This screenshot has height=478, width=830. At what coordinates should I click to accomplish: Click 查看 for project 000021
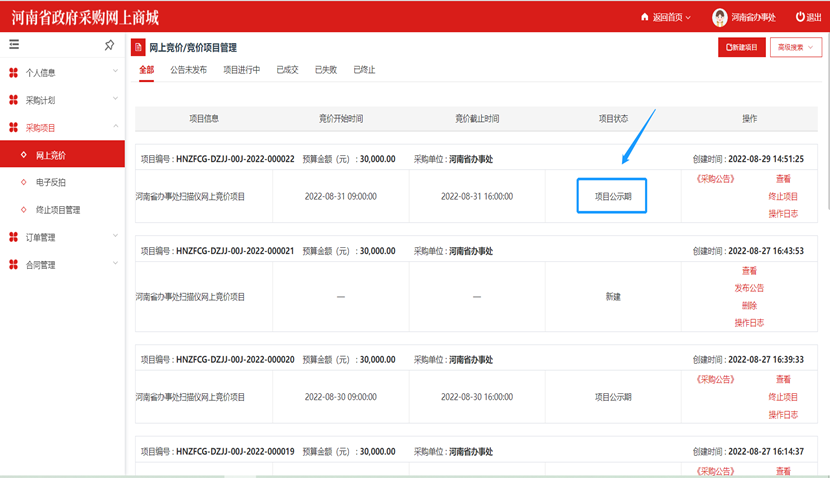point(749,271)
